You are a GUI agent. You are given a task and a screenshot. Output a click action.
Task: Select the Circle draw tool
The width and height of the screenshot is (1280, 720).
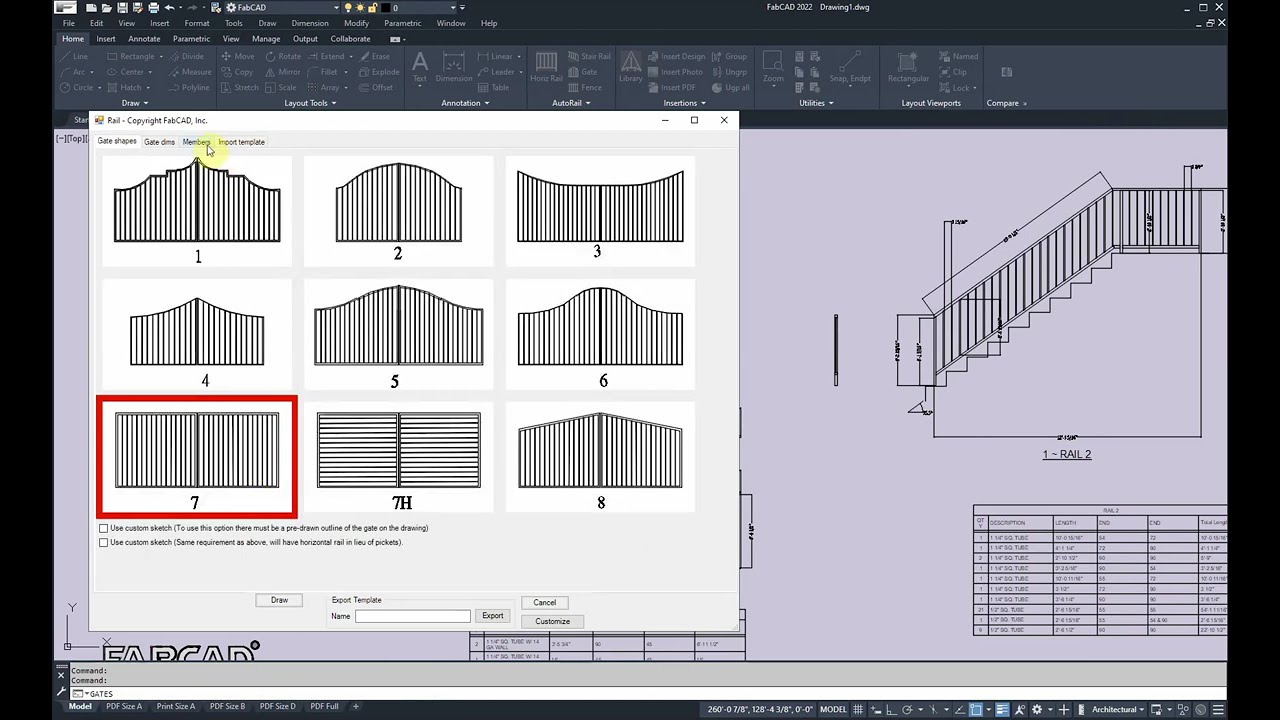coord(76,87)
